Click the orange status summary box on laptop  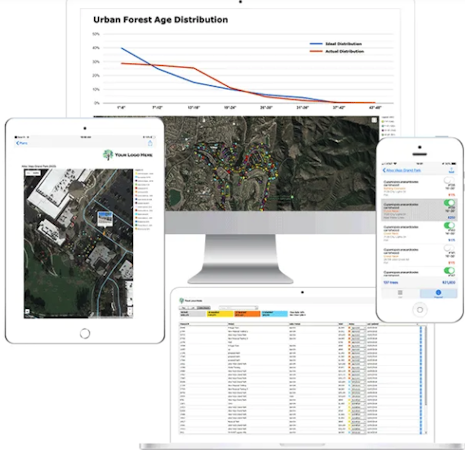click(x=247, y=314)
